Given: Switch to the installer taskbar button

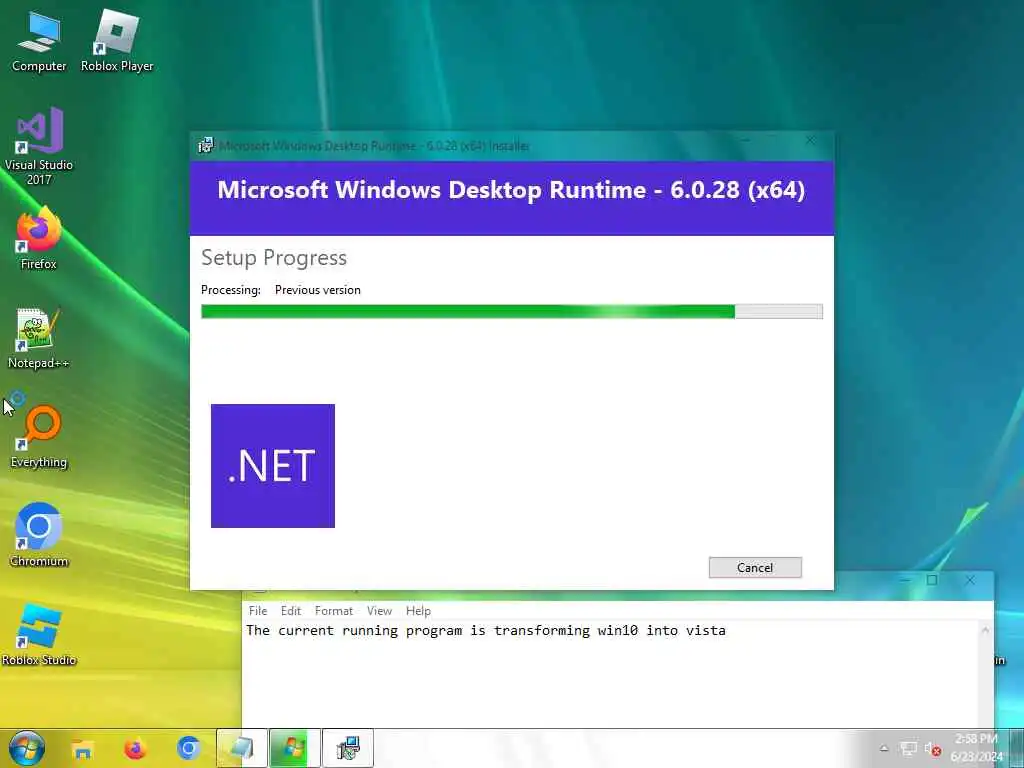Looking at the screenshot, I should pyautogui.click(x=348, y=748).
